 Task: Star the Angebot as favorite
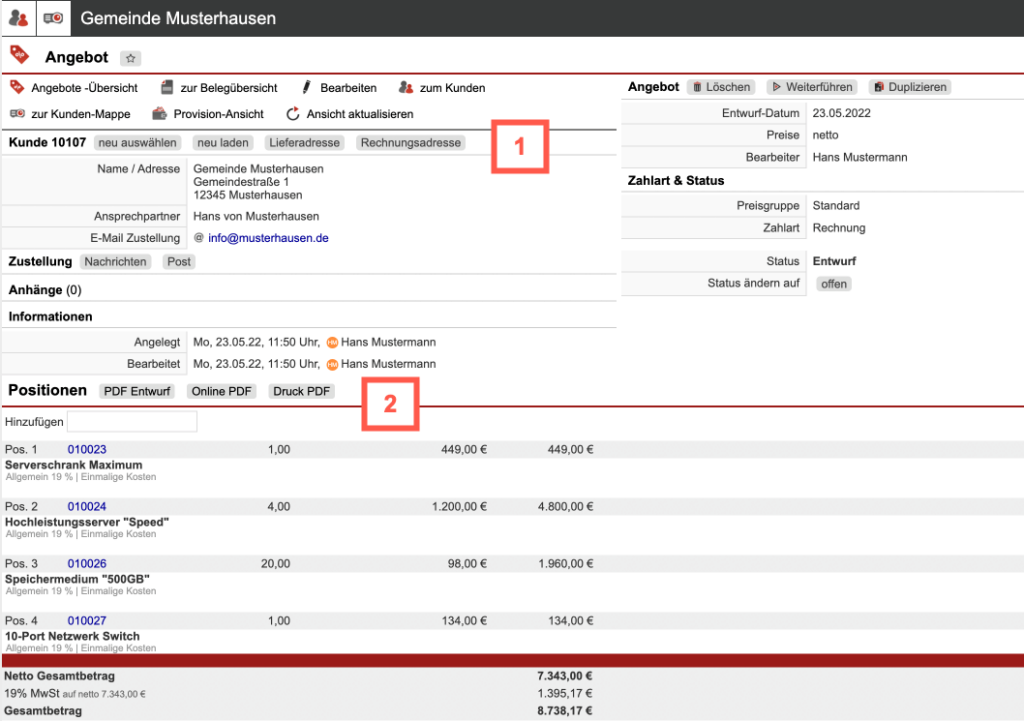(131, 59)
